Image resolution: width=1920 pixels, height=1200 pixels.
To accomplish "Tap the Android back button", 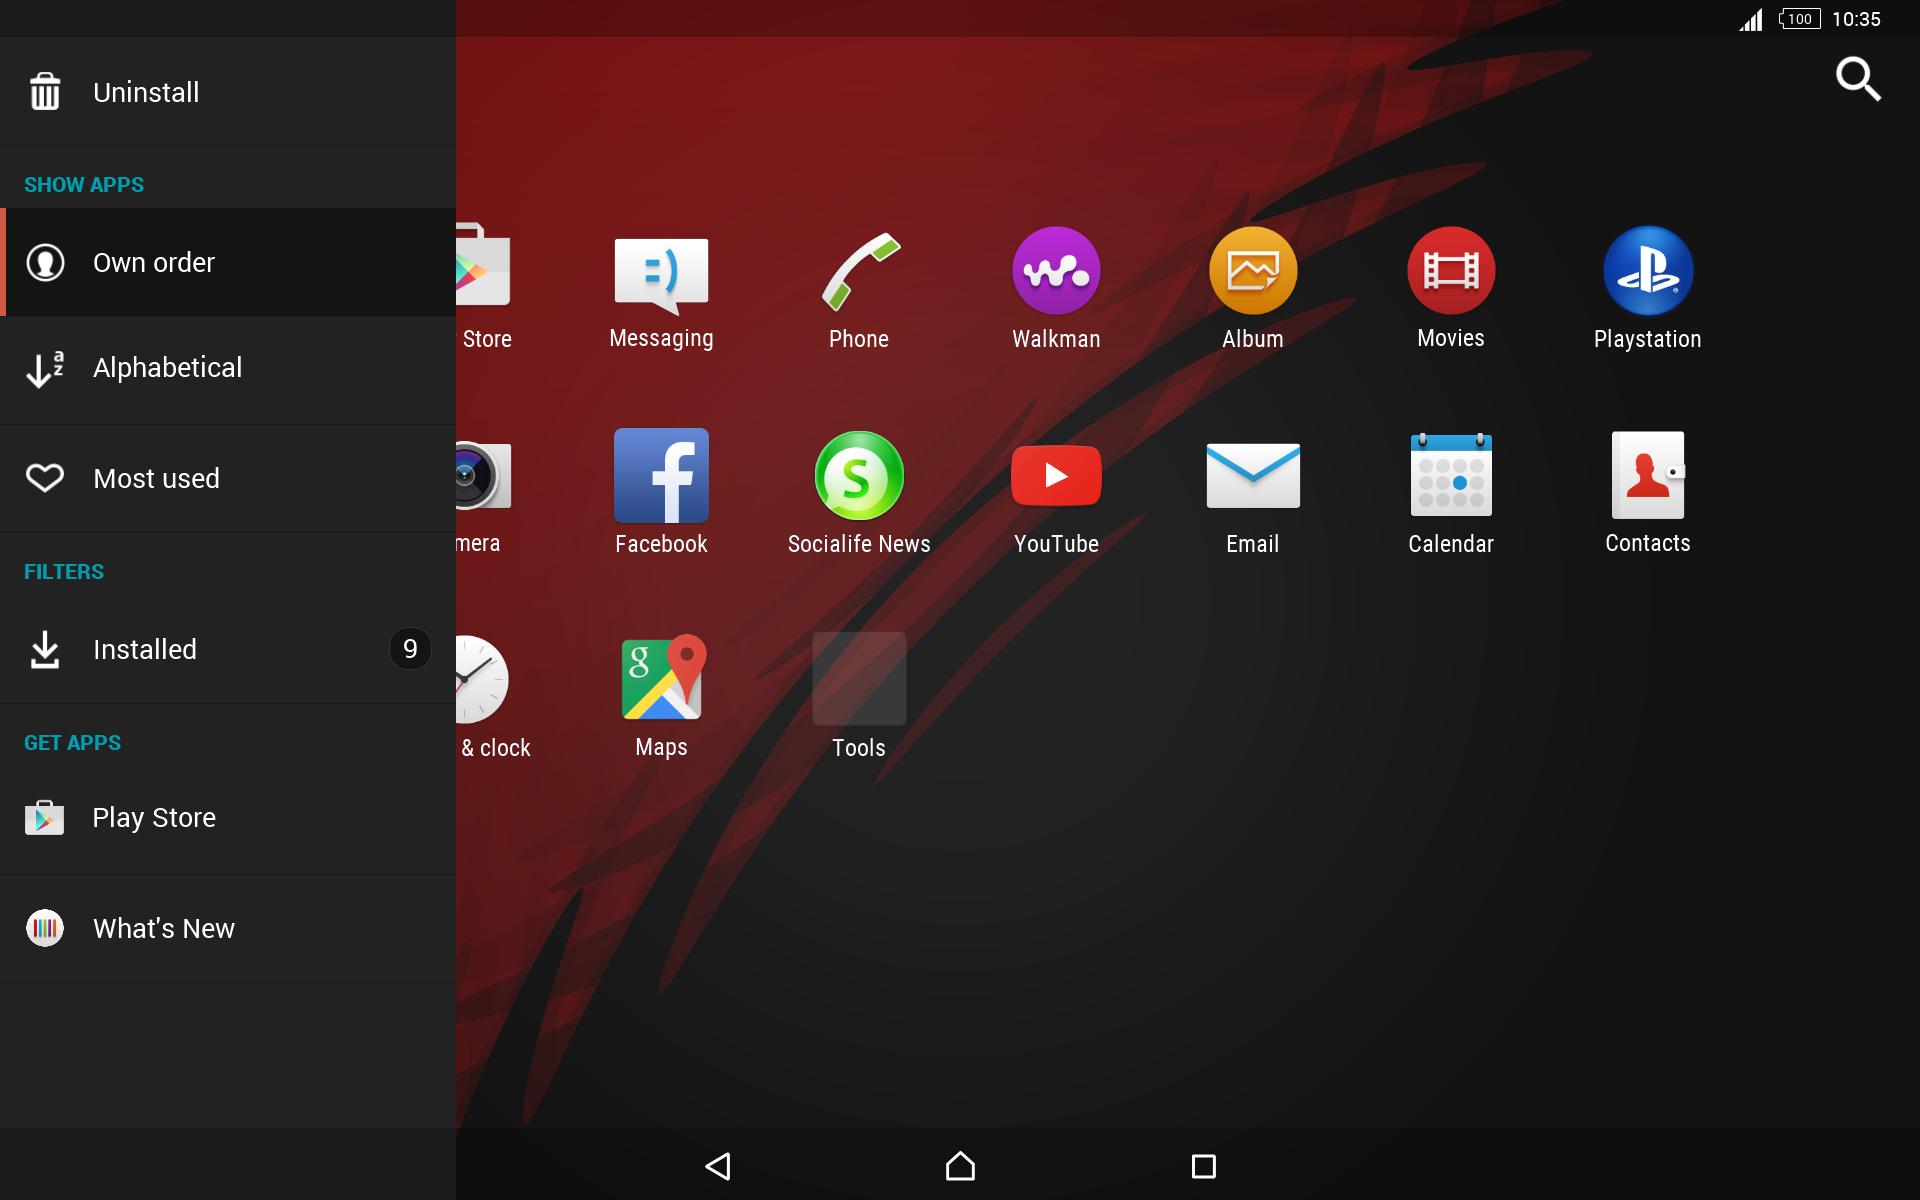I will (x=718, y=1166).
